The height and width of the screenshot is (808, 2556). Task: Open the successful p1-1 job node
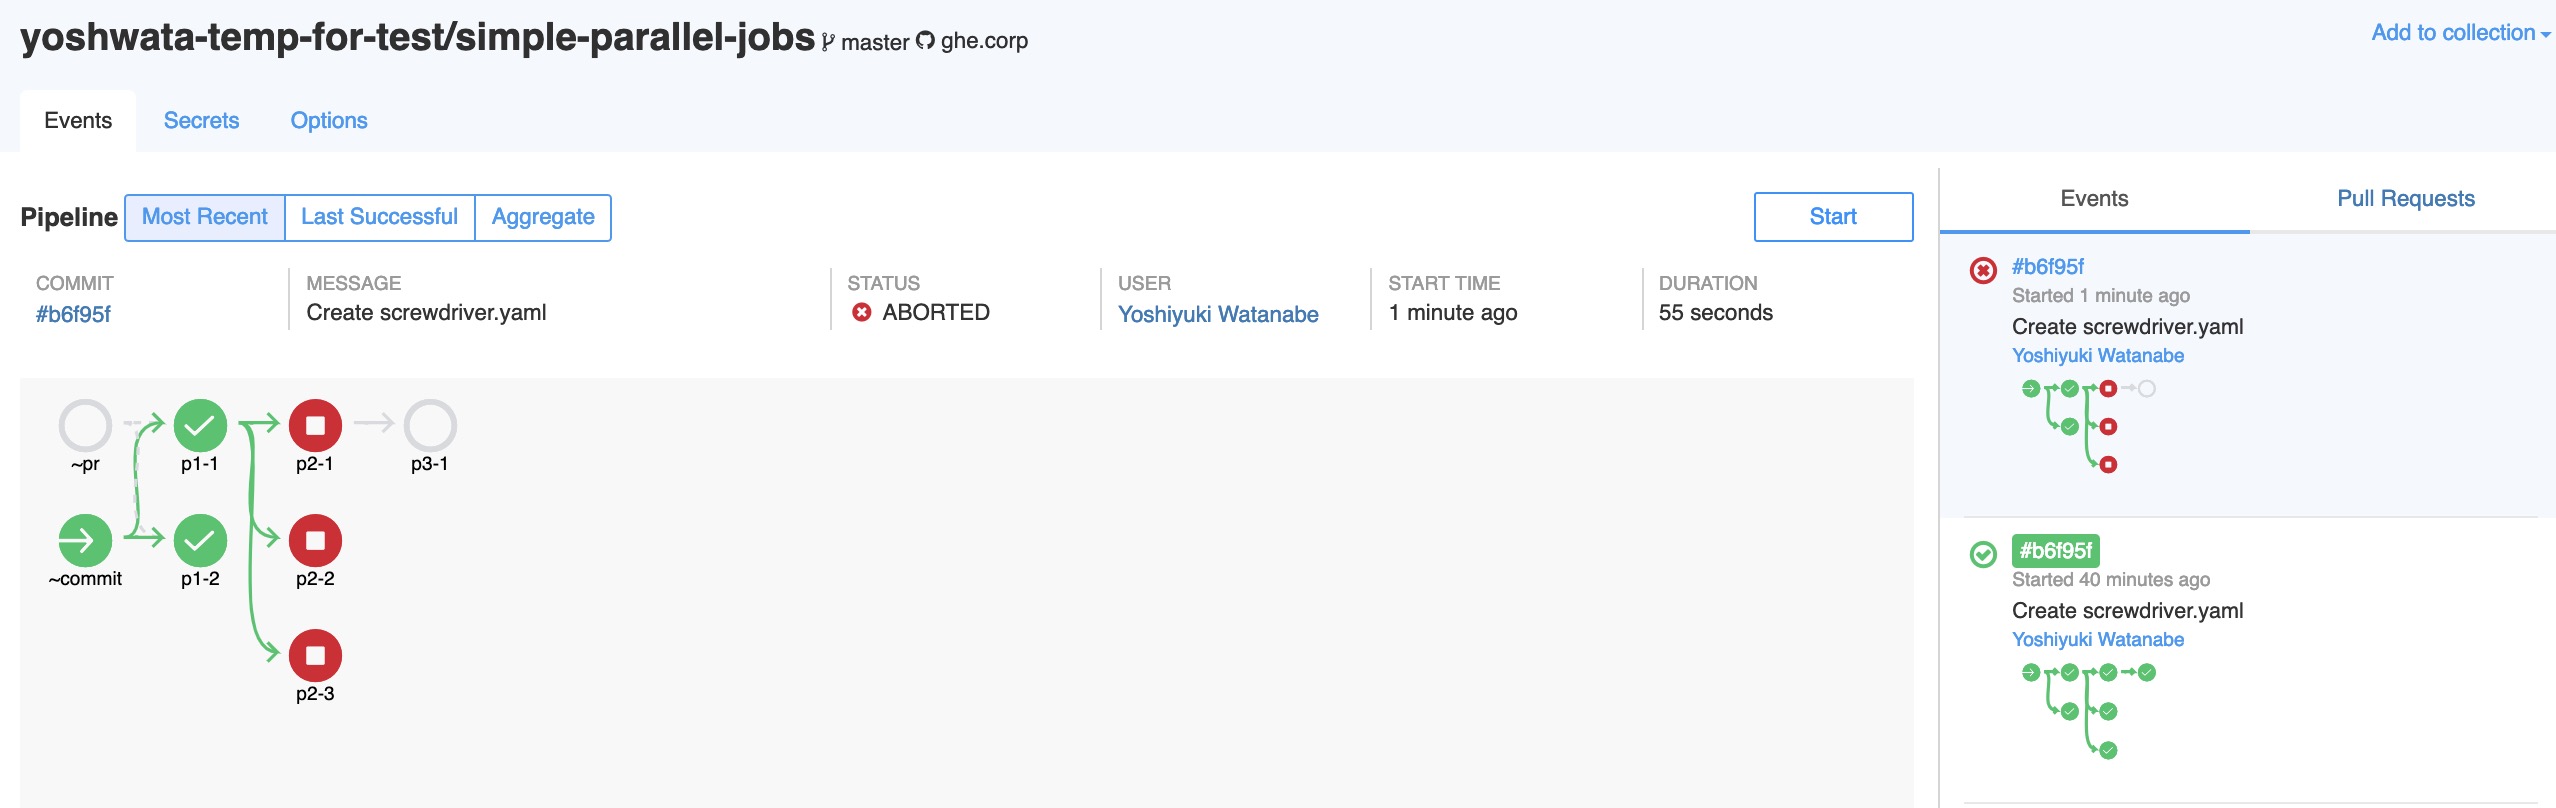[x=200, y=426]
